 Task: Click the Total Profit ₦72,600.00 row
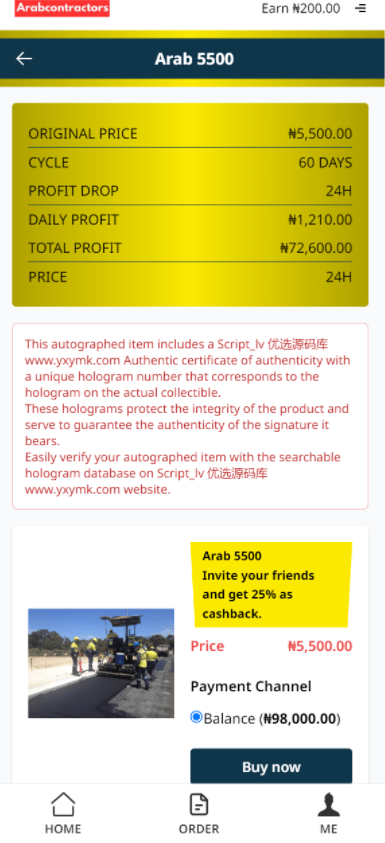190,248
